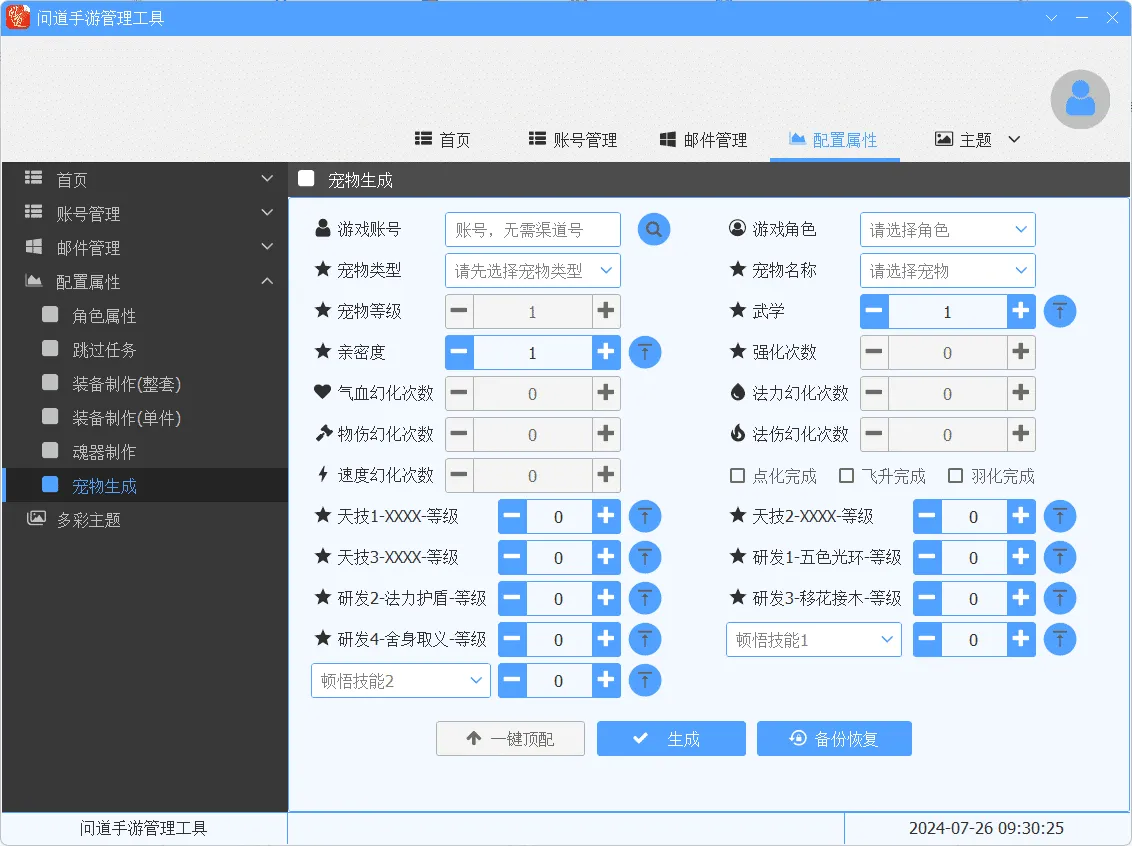Open the 请选择角色 dropdown
1132x846 pixels.
(947, 230)
